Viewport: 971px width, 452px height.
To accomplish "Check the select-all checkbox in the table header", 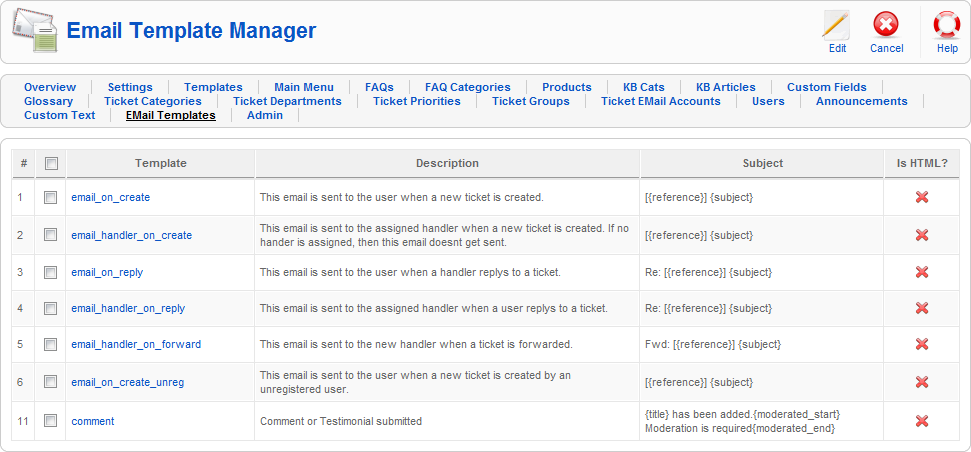I will pos(51,164).
